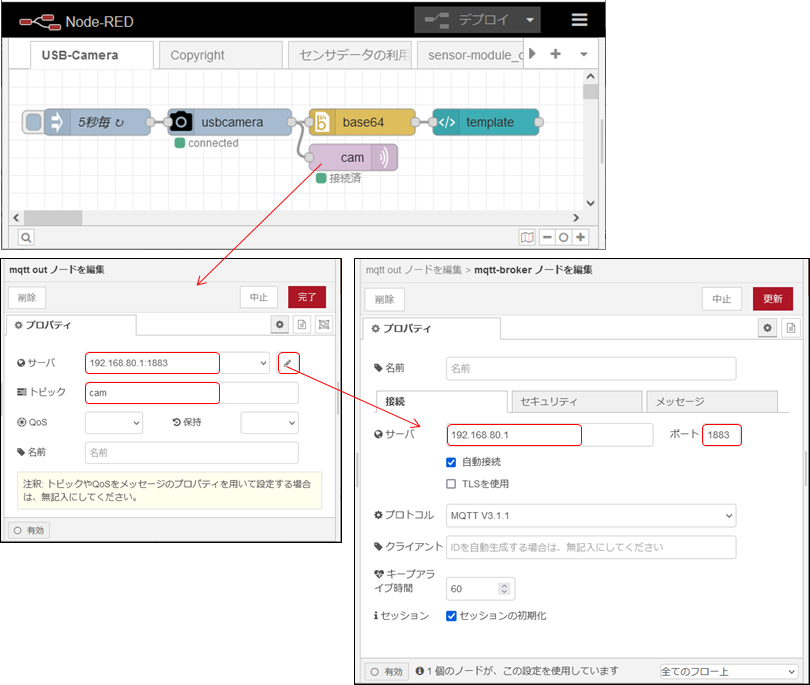Enable the TLSを使用 checkbox
This screenshot has width=810, height=685.
[x=452, y=484]
